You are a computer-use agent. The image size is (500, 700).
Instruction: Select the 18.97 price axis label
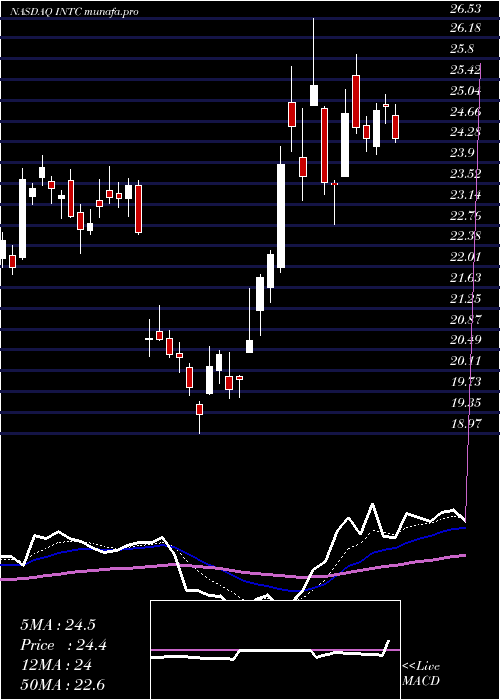coord(465,423)
